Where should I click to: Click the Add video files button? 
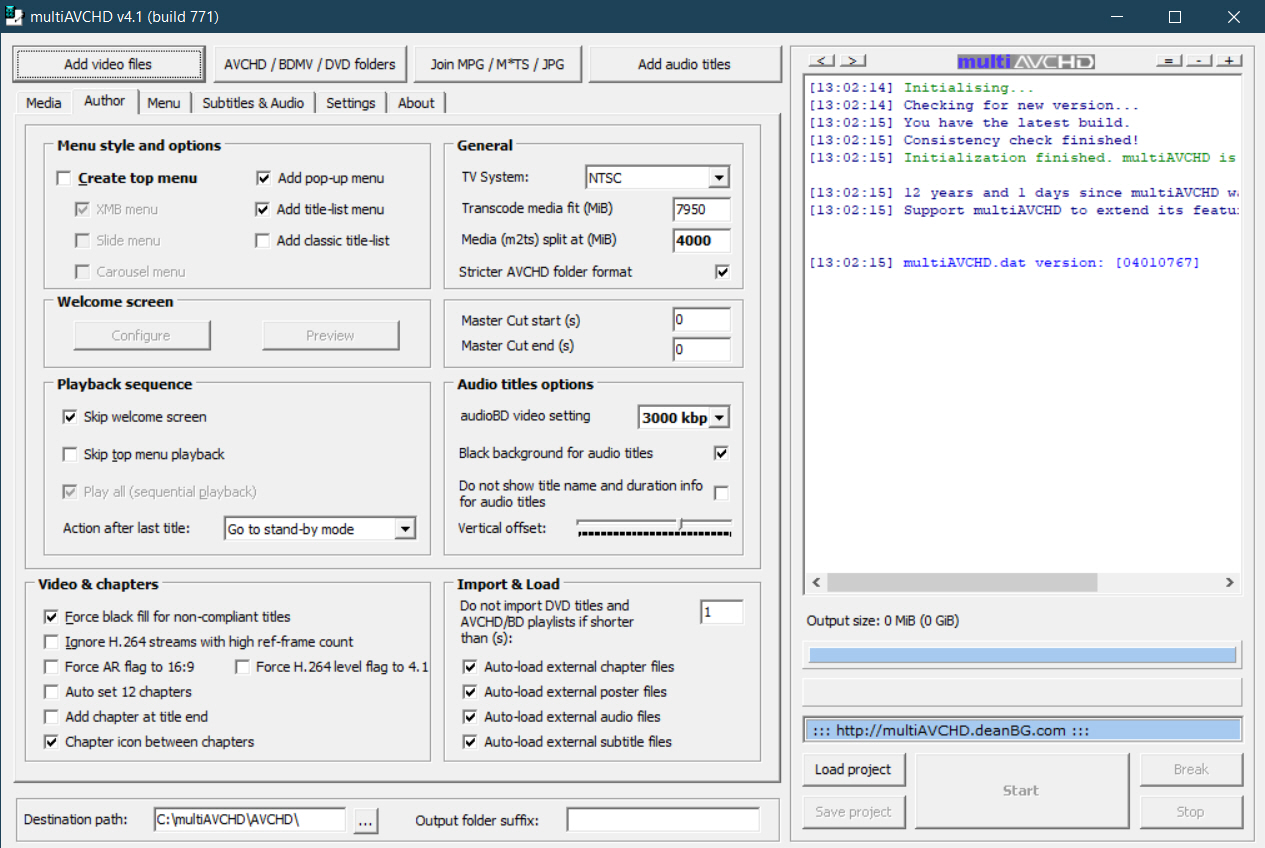[x=108, y=64]
